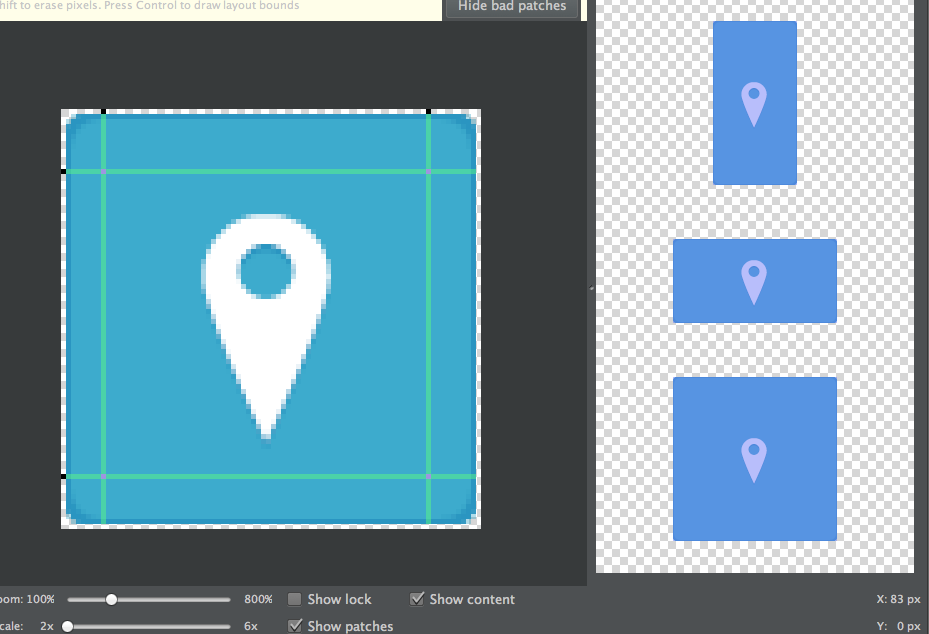The image size is (929, 634).
Task: Toggle the Show lock checkbox
Action: (294, 599)
